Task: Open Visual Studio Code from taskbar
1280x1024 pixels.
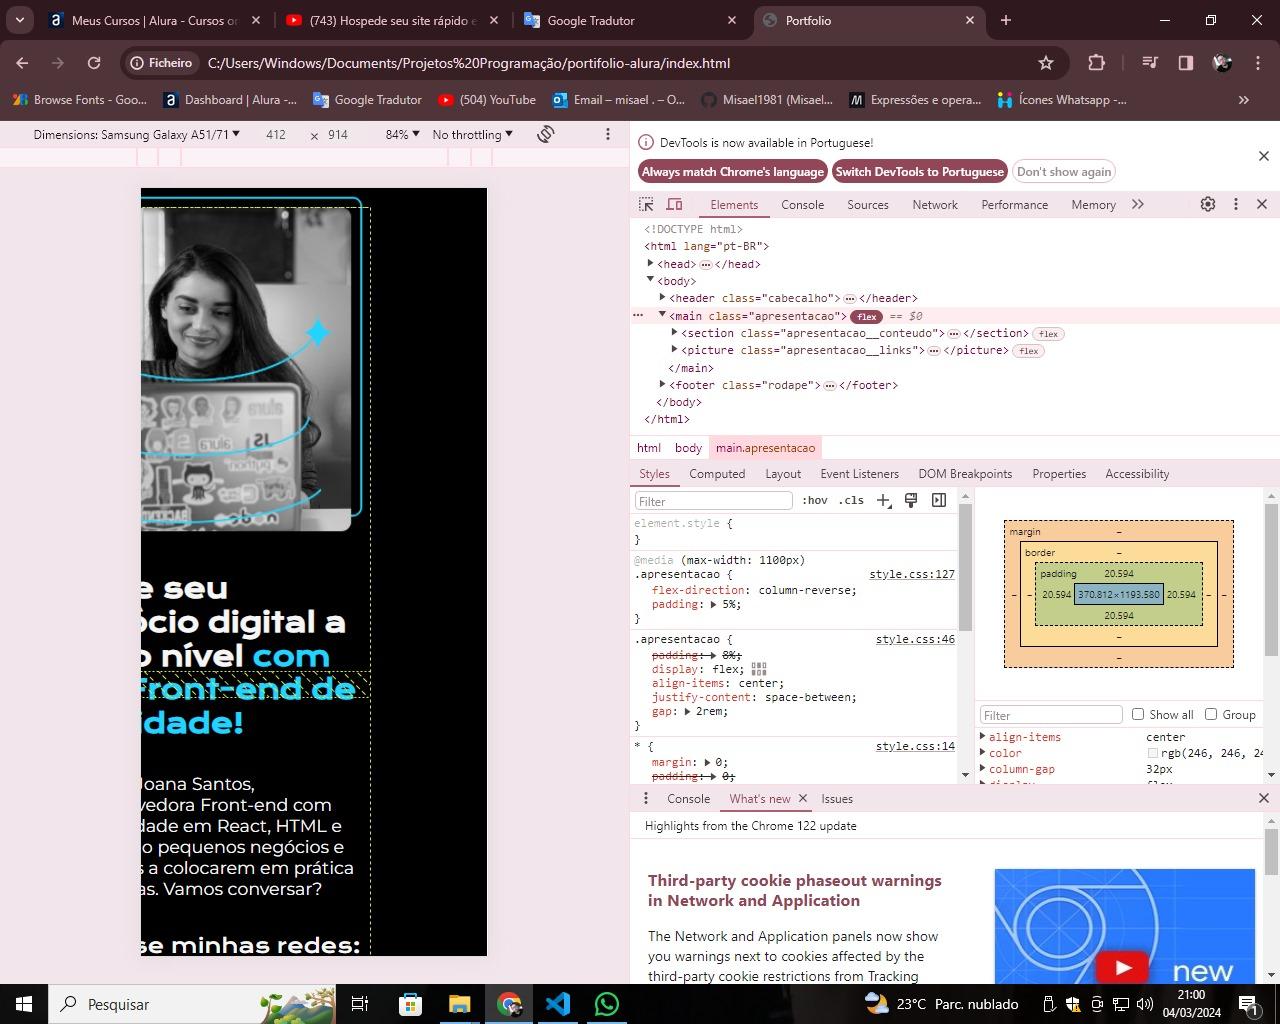Action: click(x=558, y=1004)
